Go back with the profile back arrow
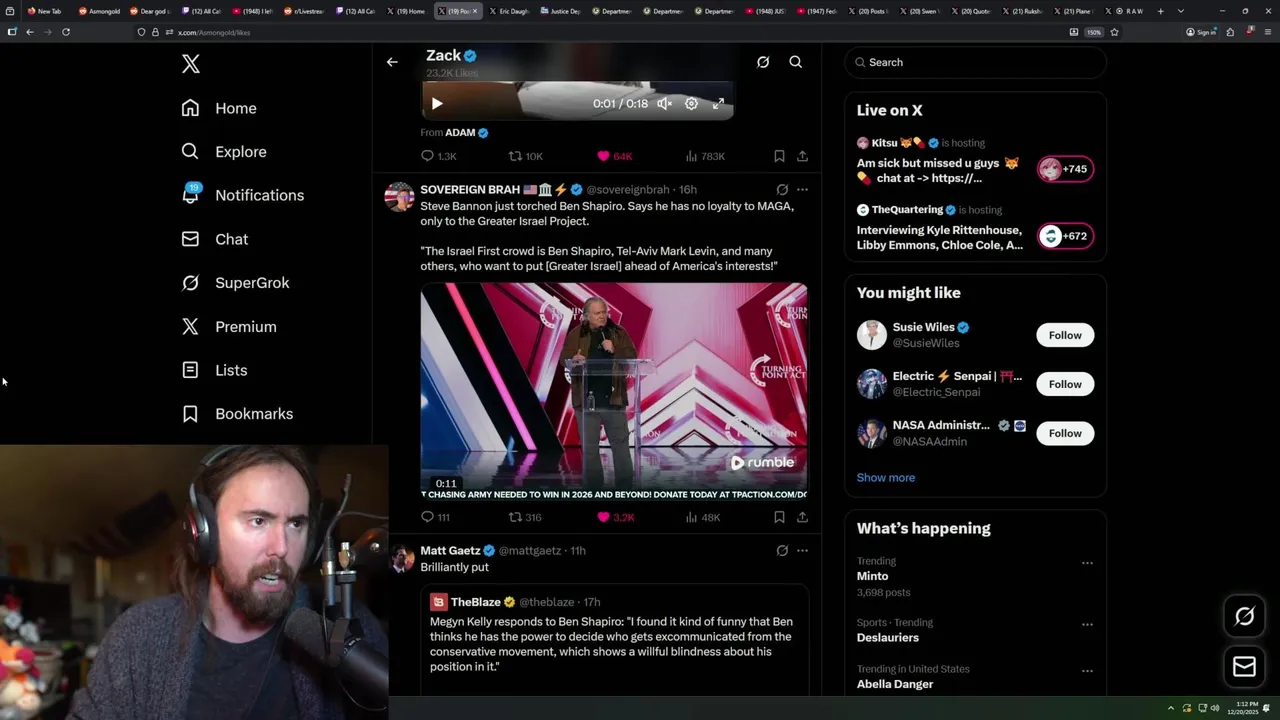The width and height of the screenshot is (1280, 720). coord(392,62)
